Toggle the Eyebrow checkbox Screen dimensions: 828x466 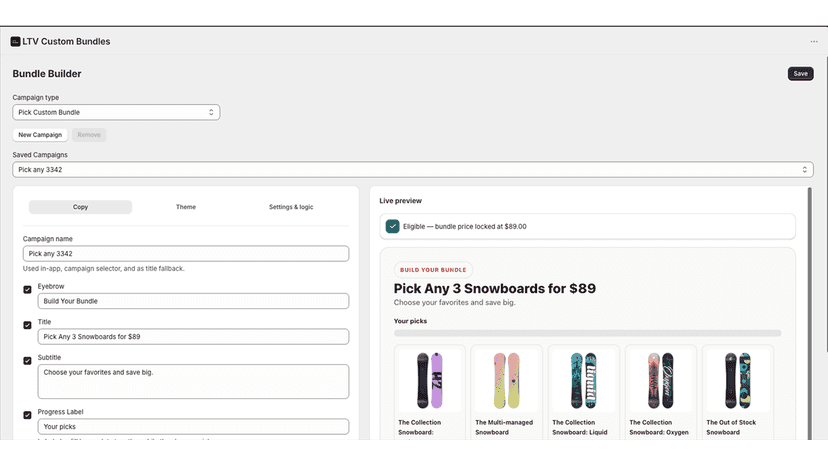coord(27,290)
